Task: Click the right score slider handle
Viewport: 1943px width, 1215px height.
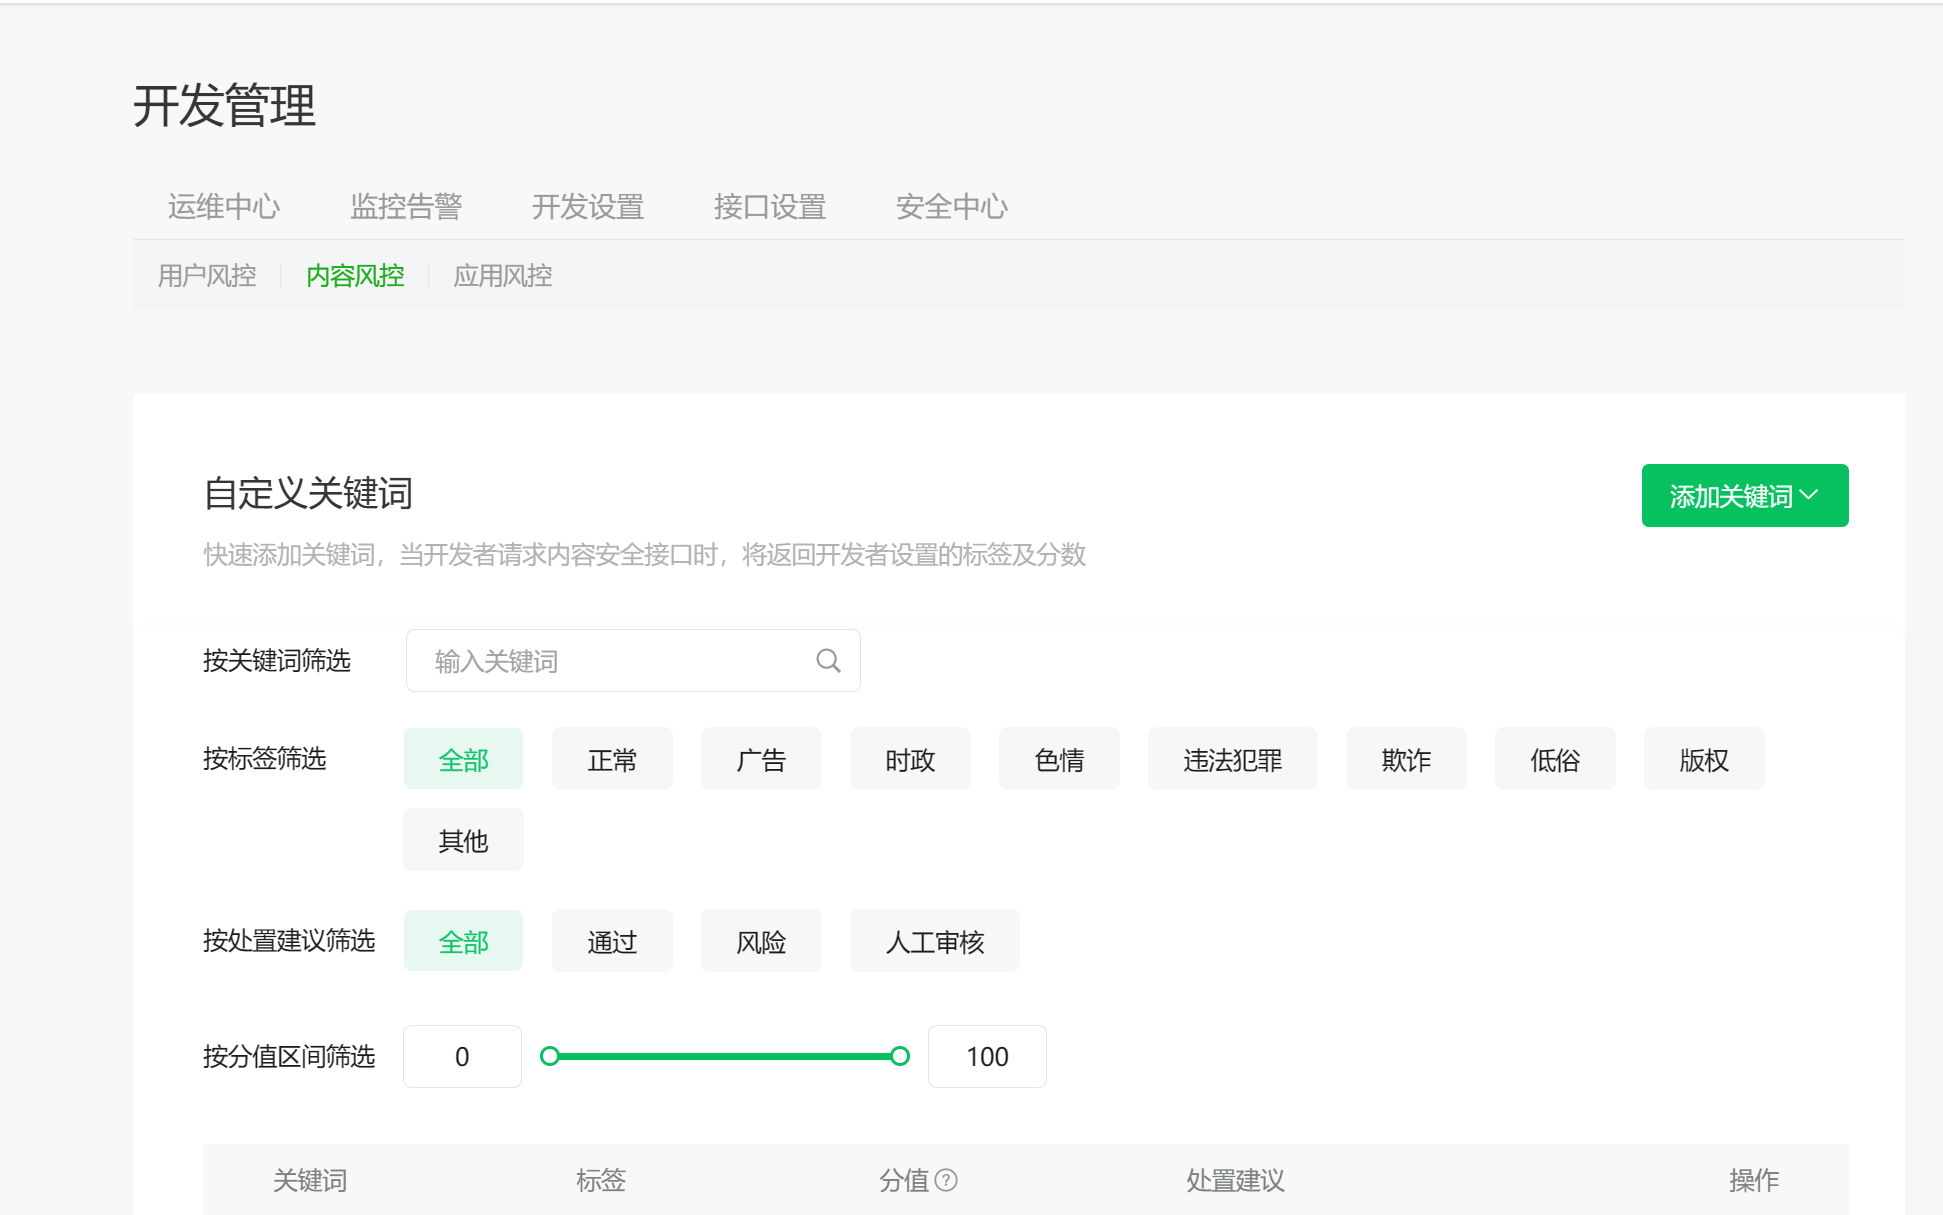Action: [900, 1056]
